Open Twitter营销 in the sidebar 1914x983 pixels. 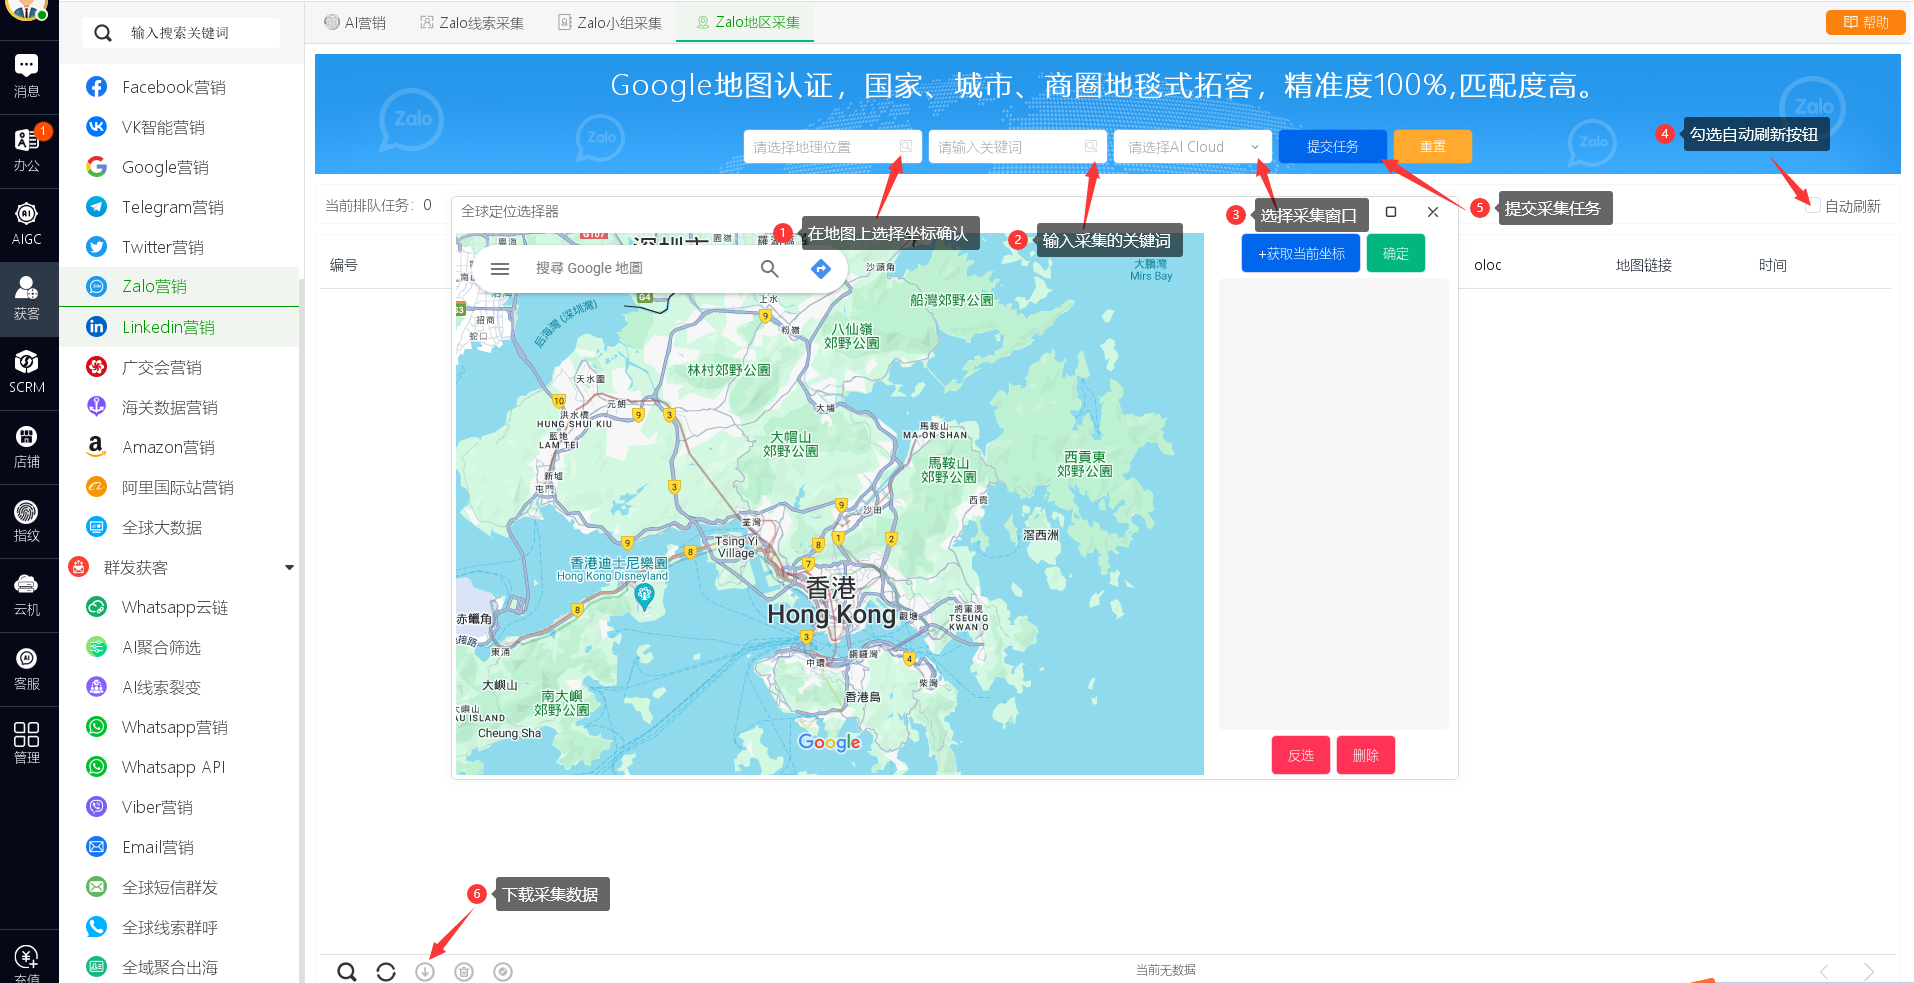coord(163,247)
